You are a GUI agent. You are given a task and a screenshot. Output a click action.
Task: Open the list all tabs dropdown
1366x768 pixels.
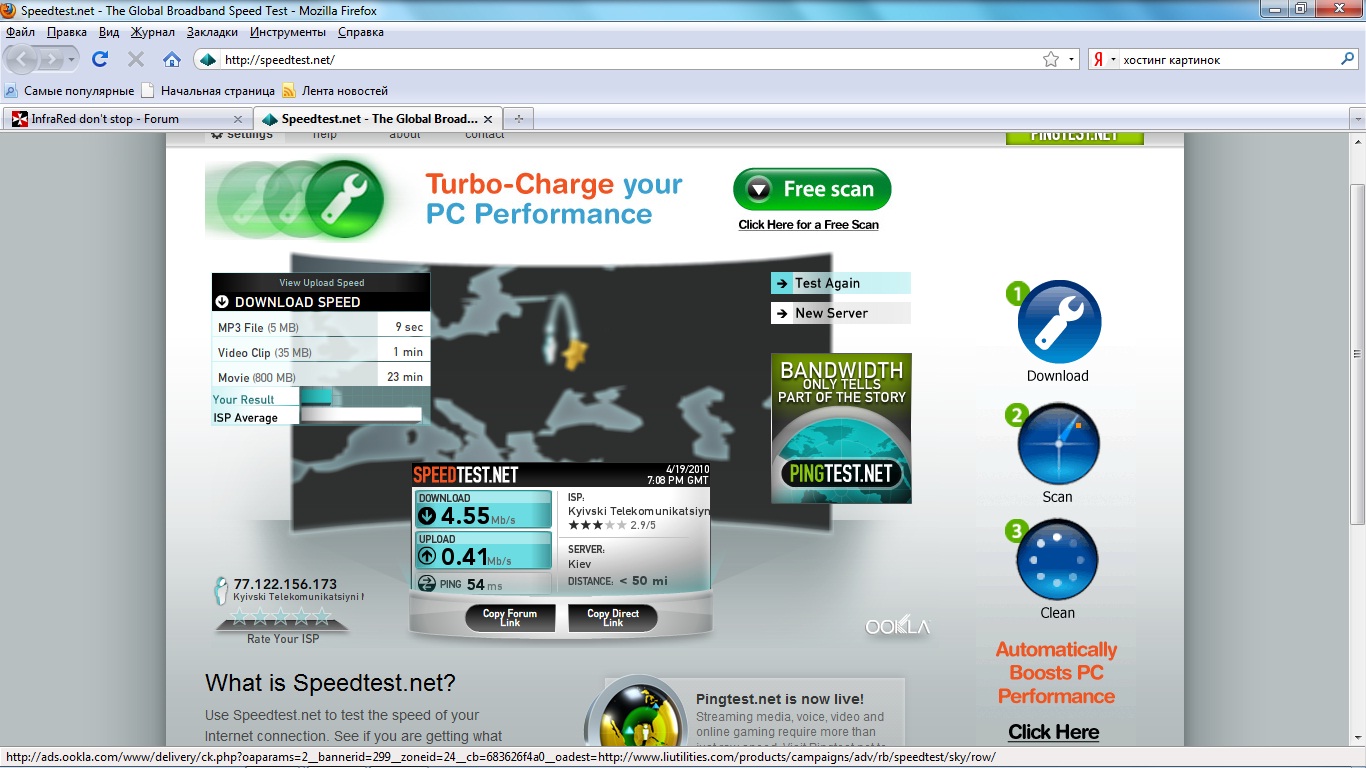(1357, 119)
